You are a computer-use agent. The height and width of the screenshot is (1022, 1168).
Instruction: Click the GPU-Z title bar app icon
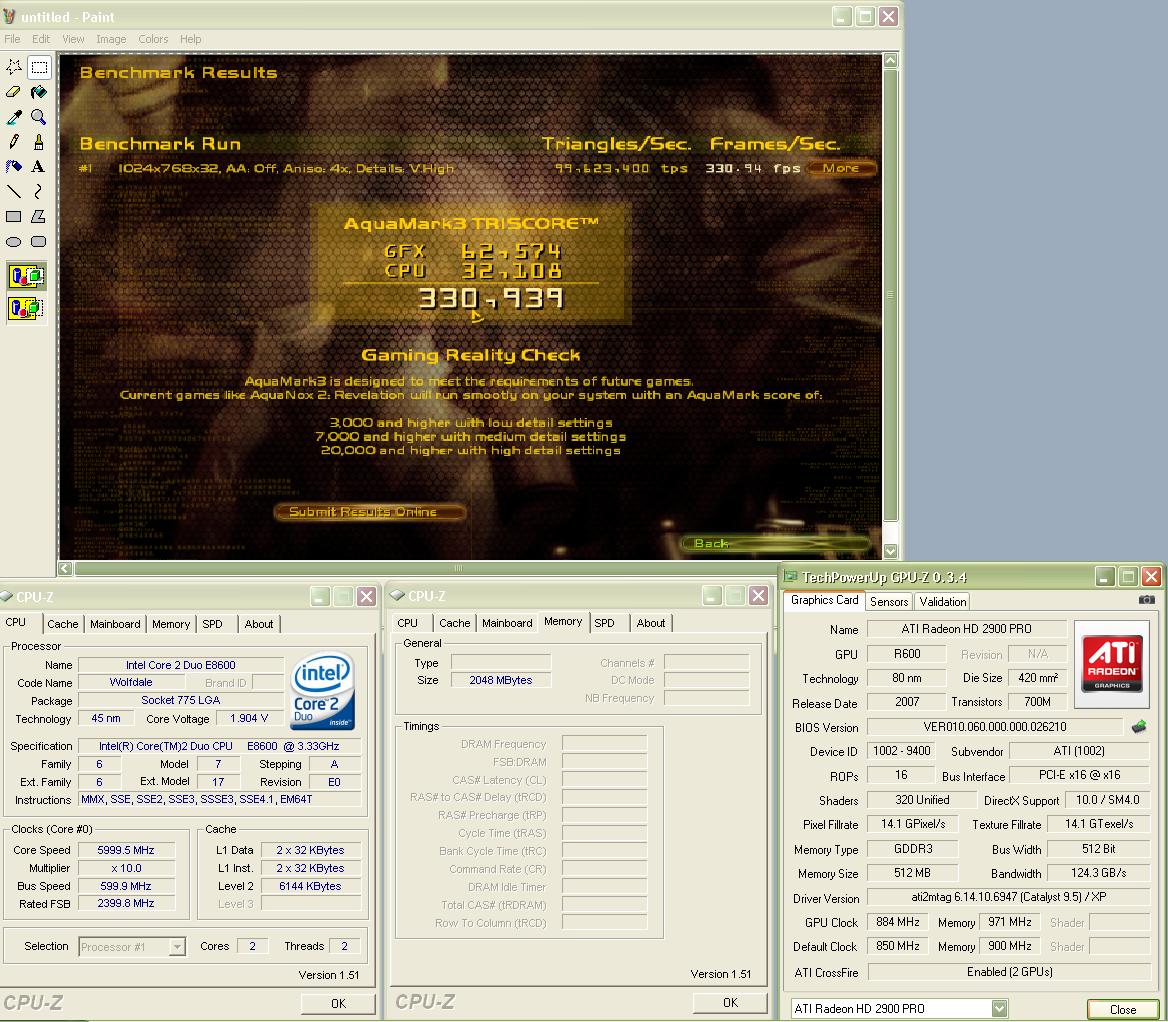[790, 576]
